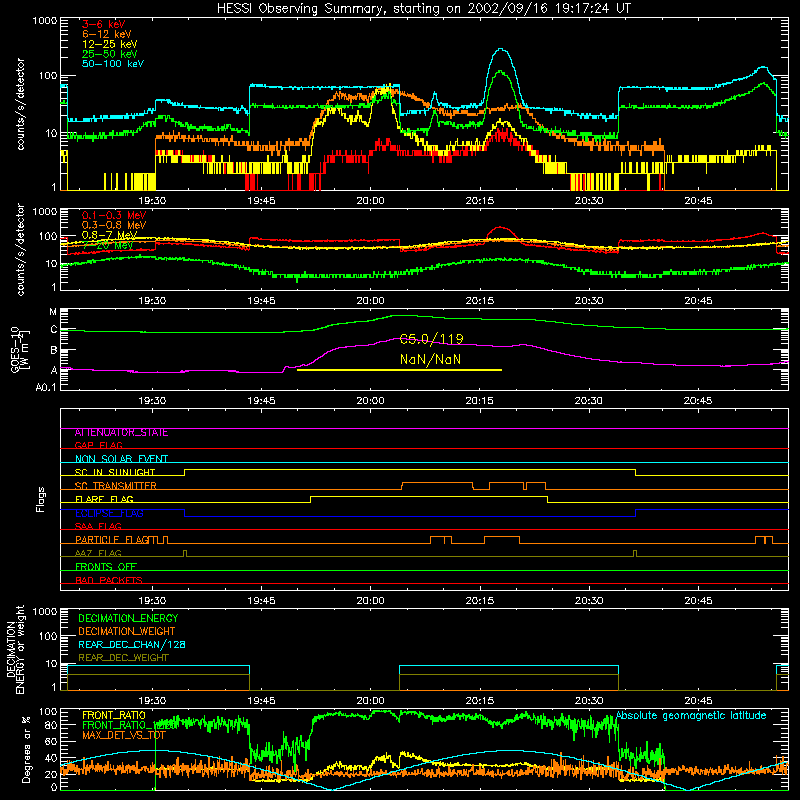Click the 0.1-0.3 MeV legend label
This screenshot has height=800, width=800.
click(x=114, y=215)
